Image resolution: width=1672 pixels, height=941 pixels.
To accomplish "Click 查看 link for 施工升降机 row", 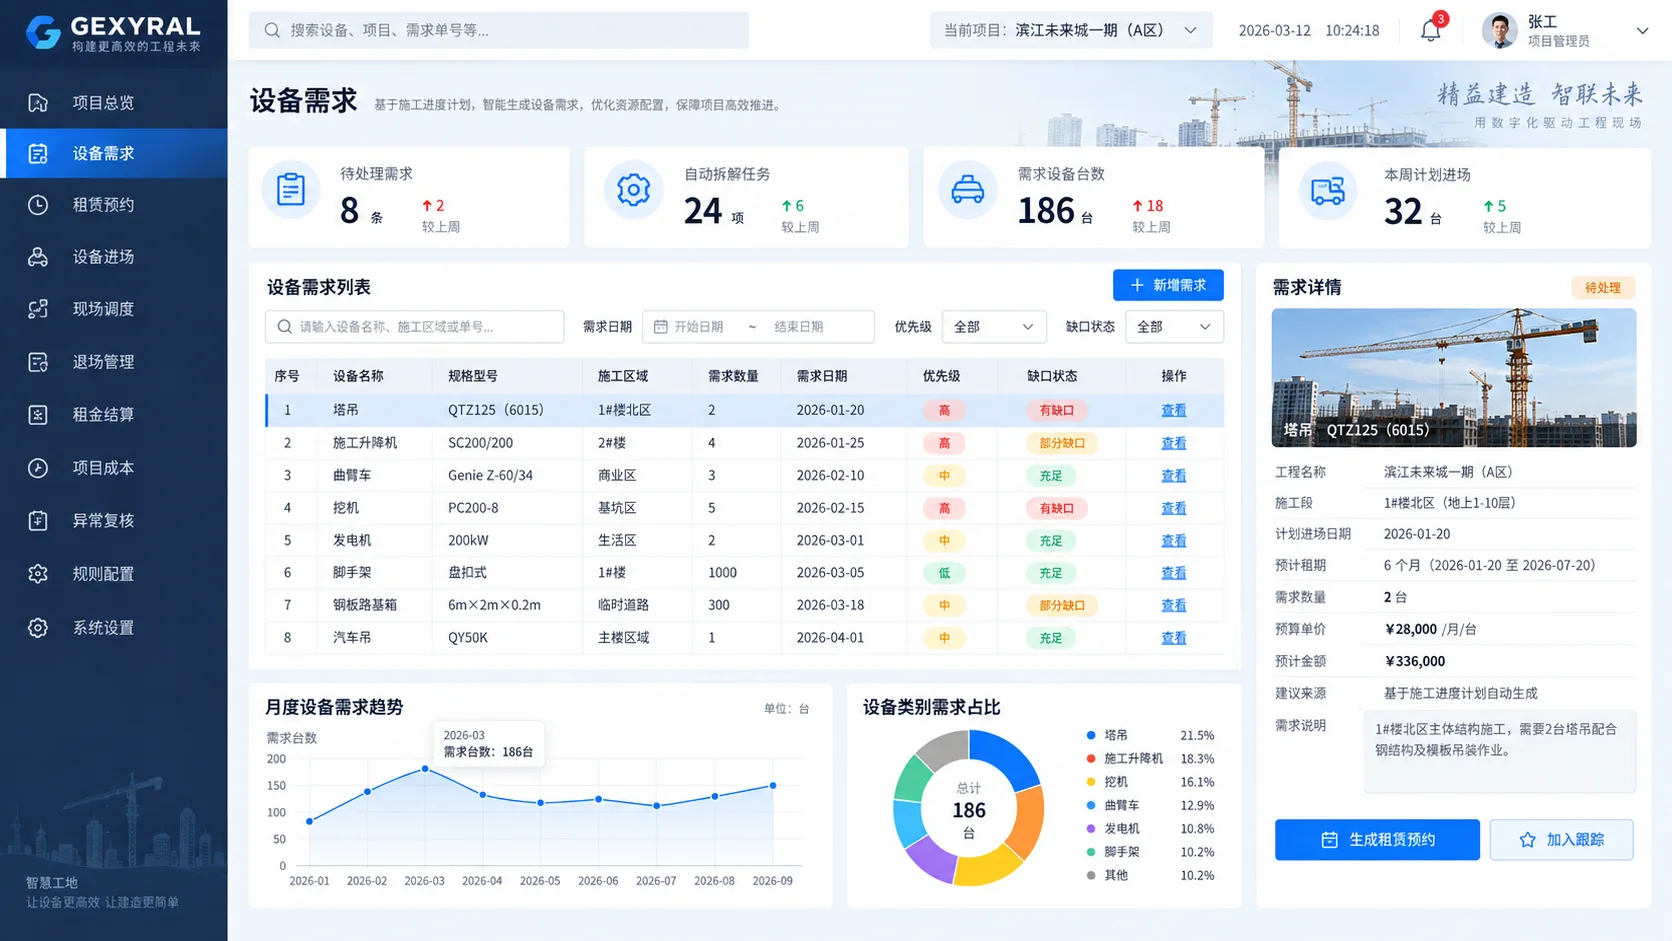I will click(x=1173, y=443).
